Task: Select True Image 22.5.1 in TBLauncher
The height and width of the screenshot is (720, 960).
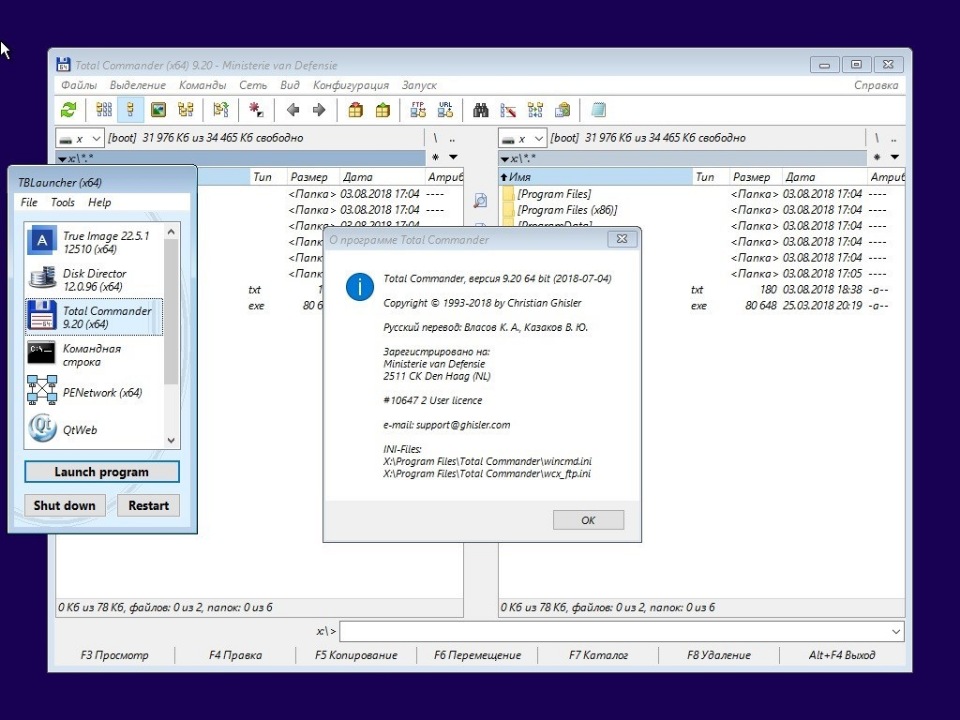Action: click(x=94, y=242)
